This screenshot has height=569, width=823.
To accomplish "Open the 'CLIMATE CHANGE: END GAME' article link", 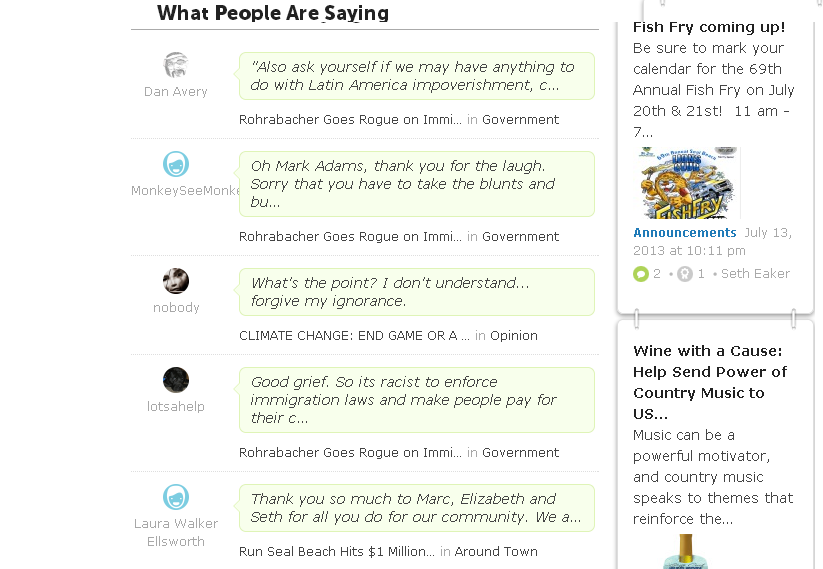I will pyautogui.click(x=353, y=336).
